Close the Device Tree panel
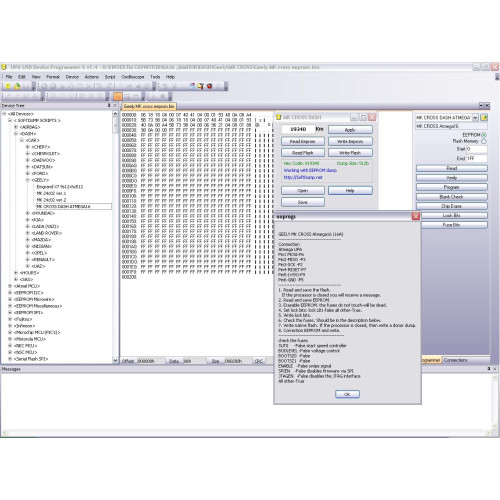The image size is (500, 500). (x=115, y=106)
